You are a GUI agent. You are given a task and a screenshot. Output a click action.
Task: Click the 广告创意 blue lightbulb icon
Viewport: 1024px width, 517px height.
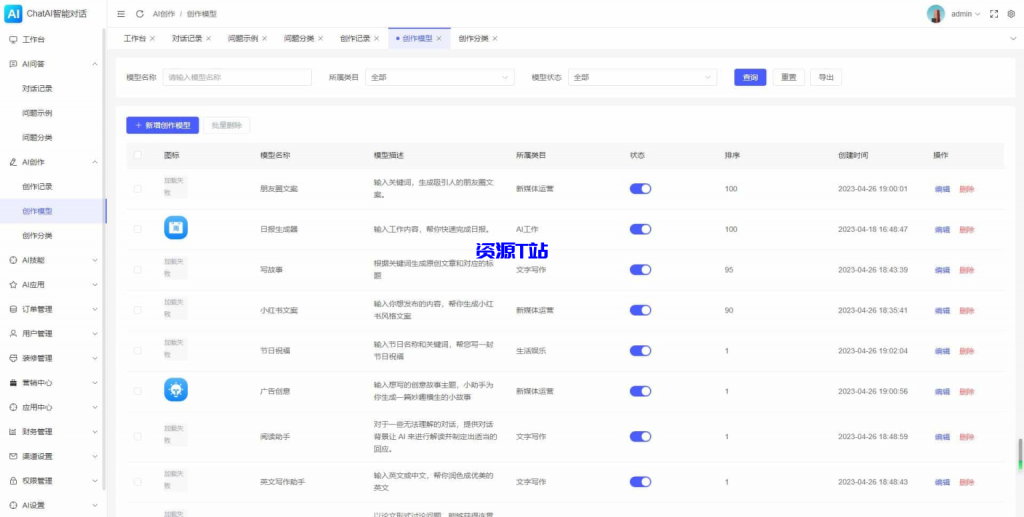(176, 390)
